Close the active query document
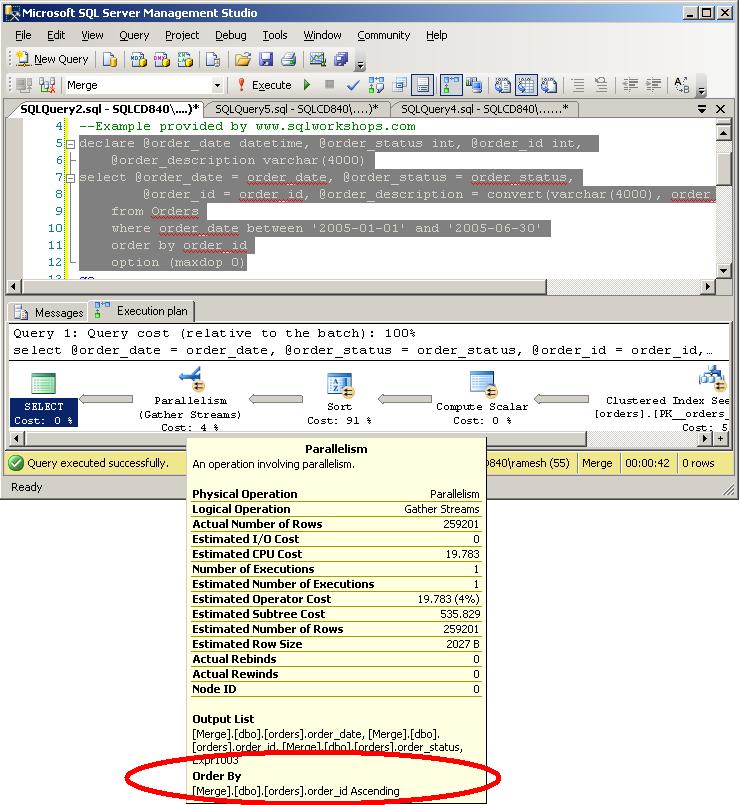 720,109
